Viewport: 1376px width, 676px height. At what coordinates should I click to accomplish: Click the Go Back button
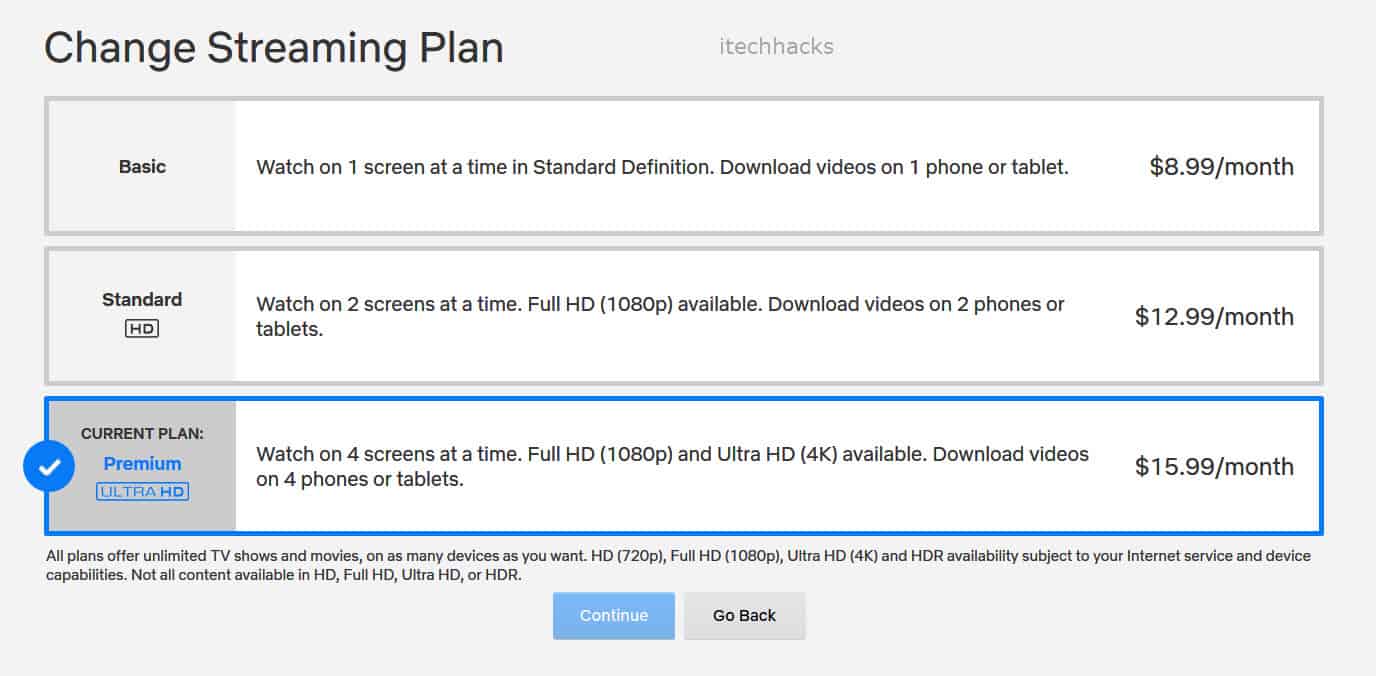click(744, 616)
